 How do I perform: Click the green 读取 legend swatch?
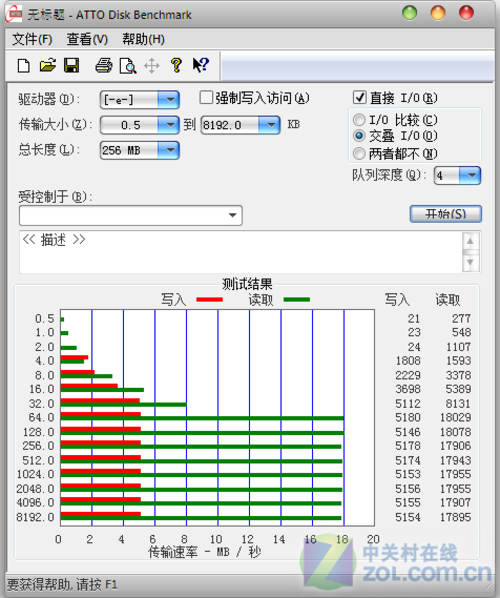(297, 300)
